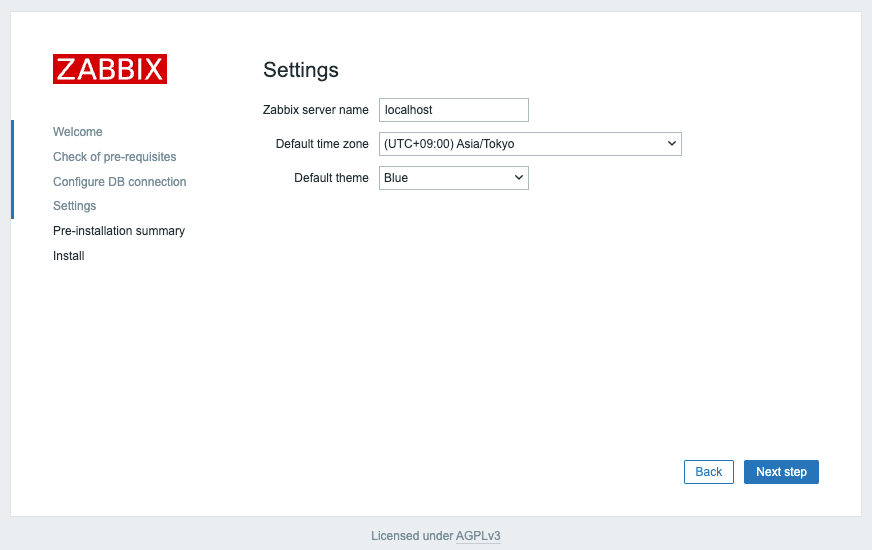Open the Default theme dropdown
Viewport: 872px width, 550px height.
[x=454, y=178]
